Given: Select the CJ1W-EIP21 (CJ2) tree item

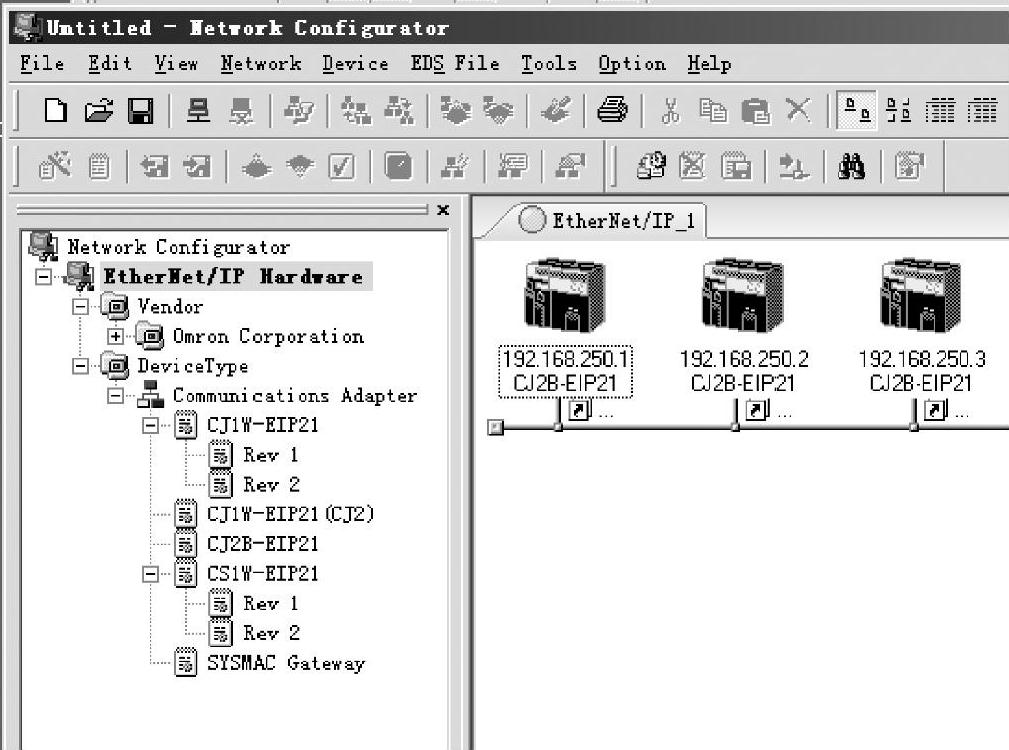Looking at the screenshot, I should click(290, 514).
